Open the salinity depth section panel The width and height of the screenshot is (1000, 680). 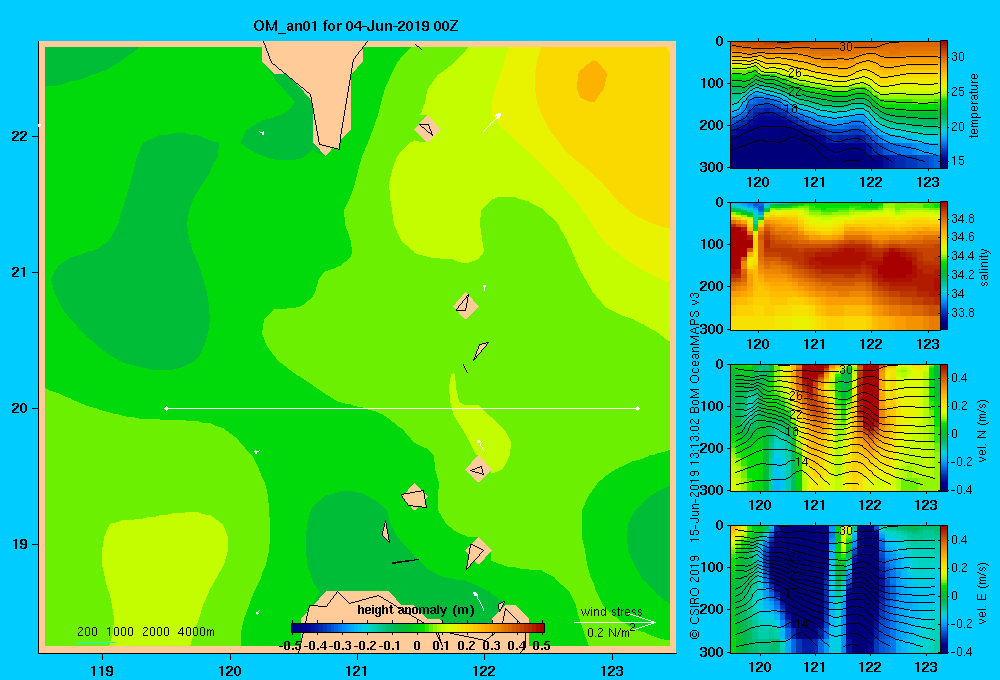pos(835,266)
